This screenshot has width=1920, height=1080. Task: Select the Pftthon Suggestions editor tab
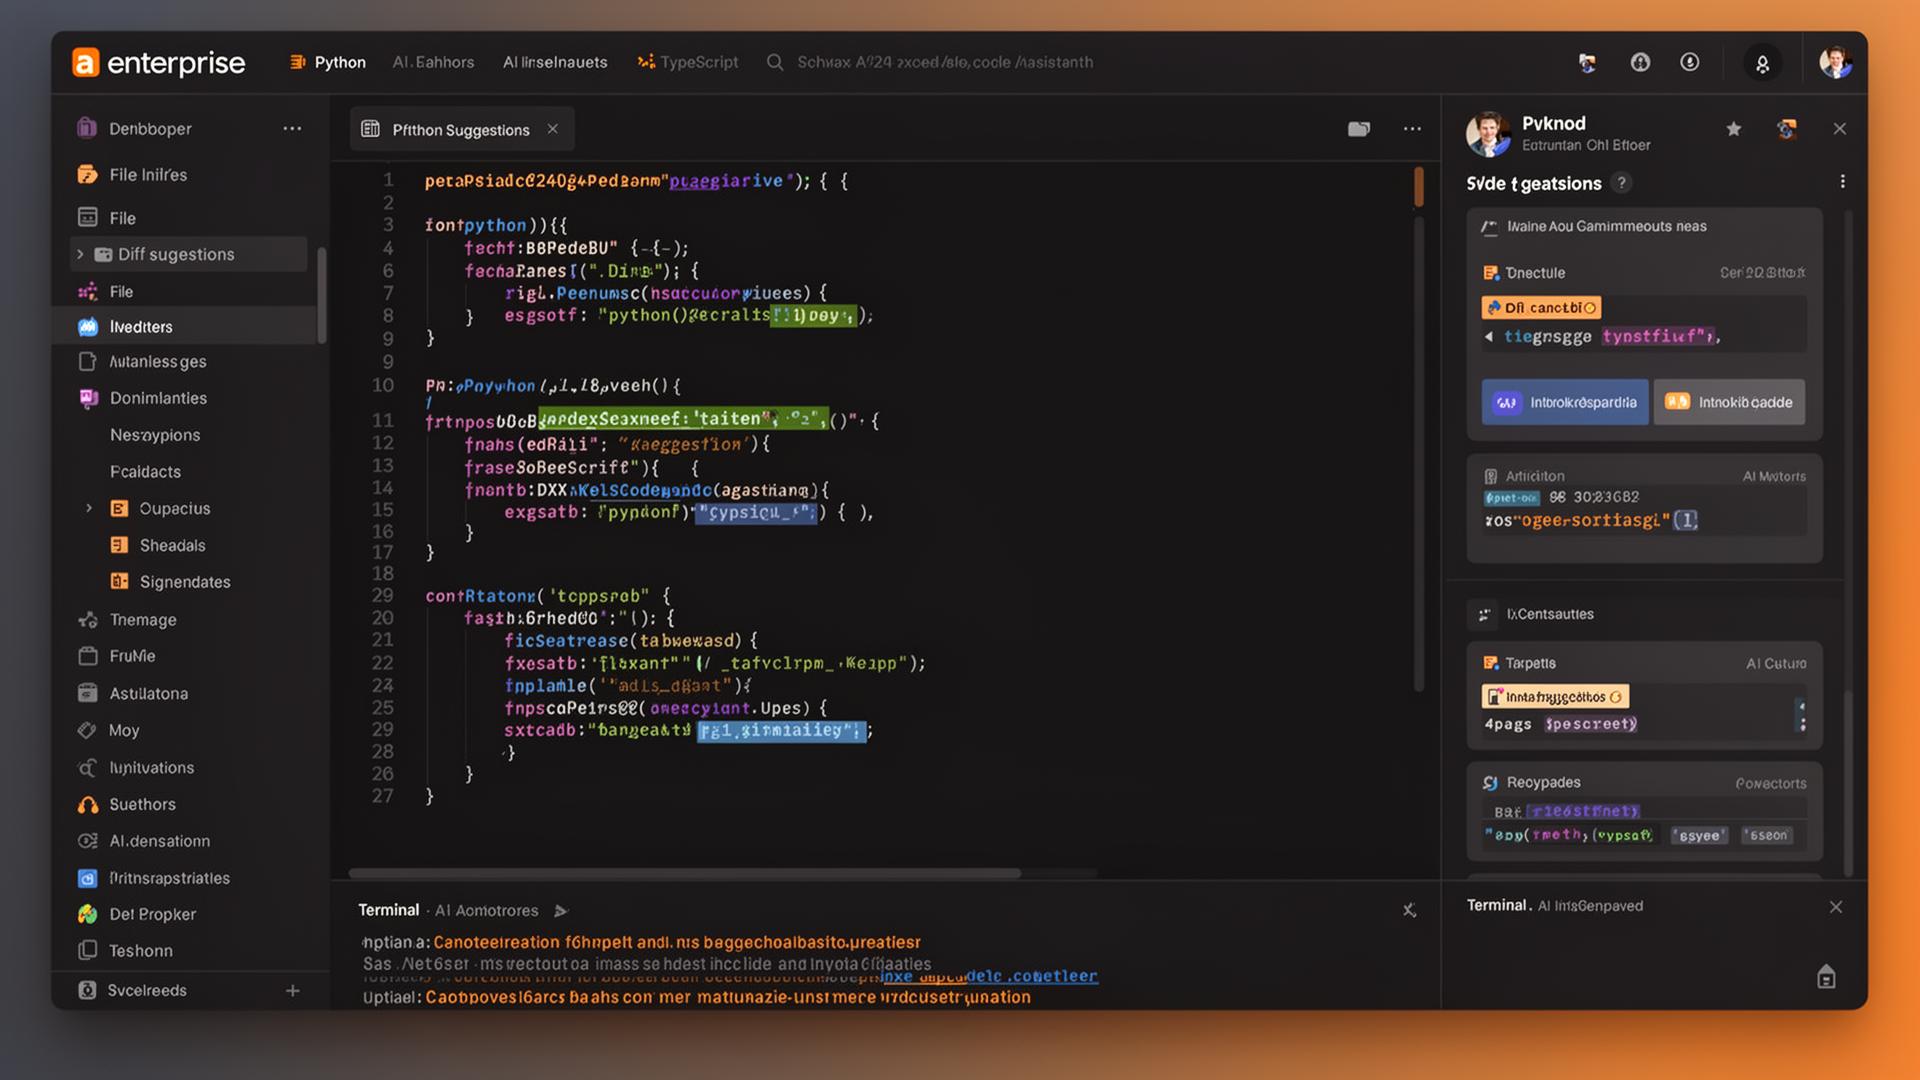461,129
